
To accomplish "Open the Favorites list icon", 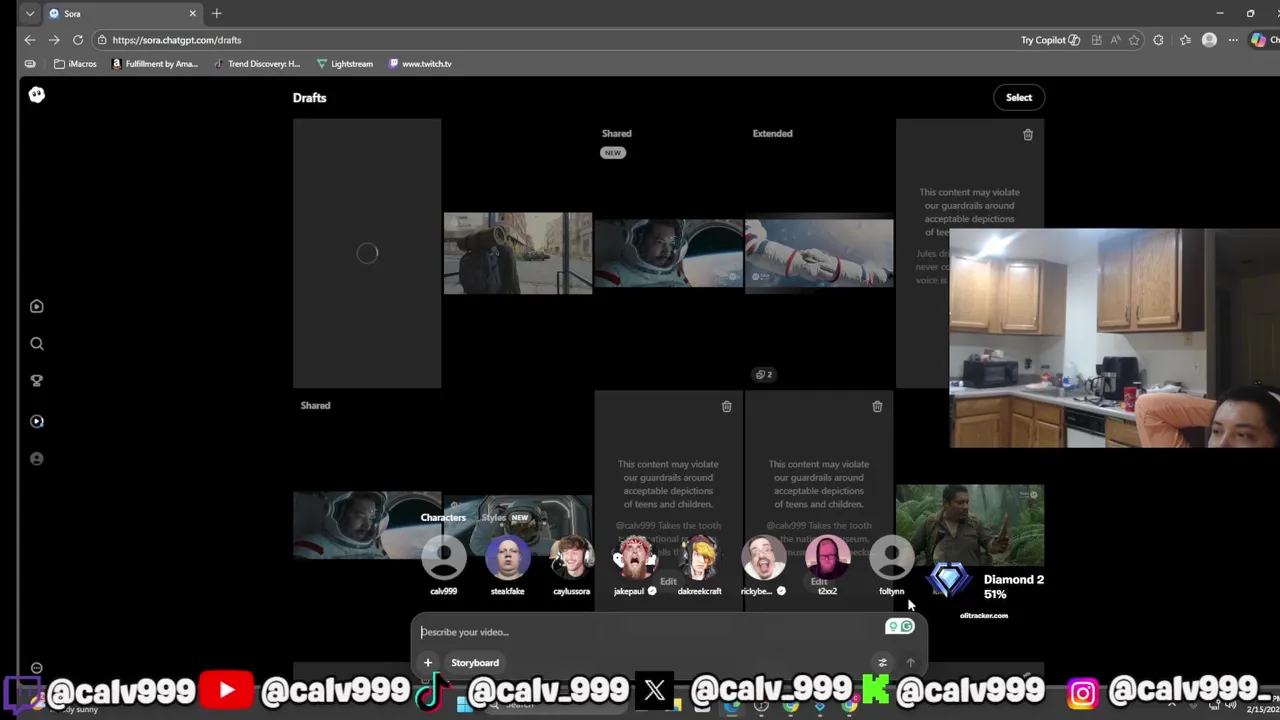I will [x=1185, y=40].
